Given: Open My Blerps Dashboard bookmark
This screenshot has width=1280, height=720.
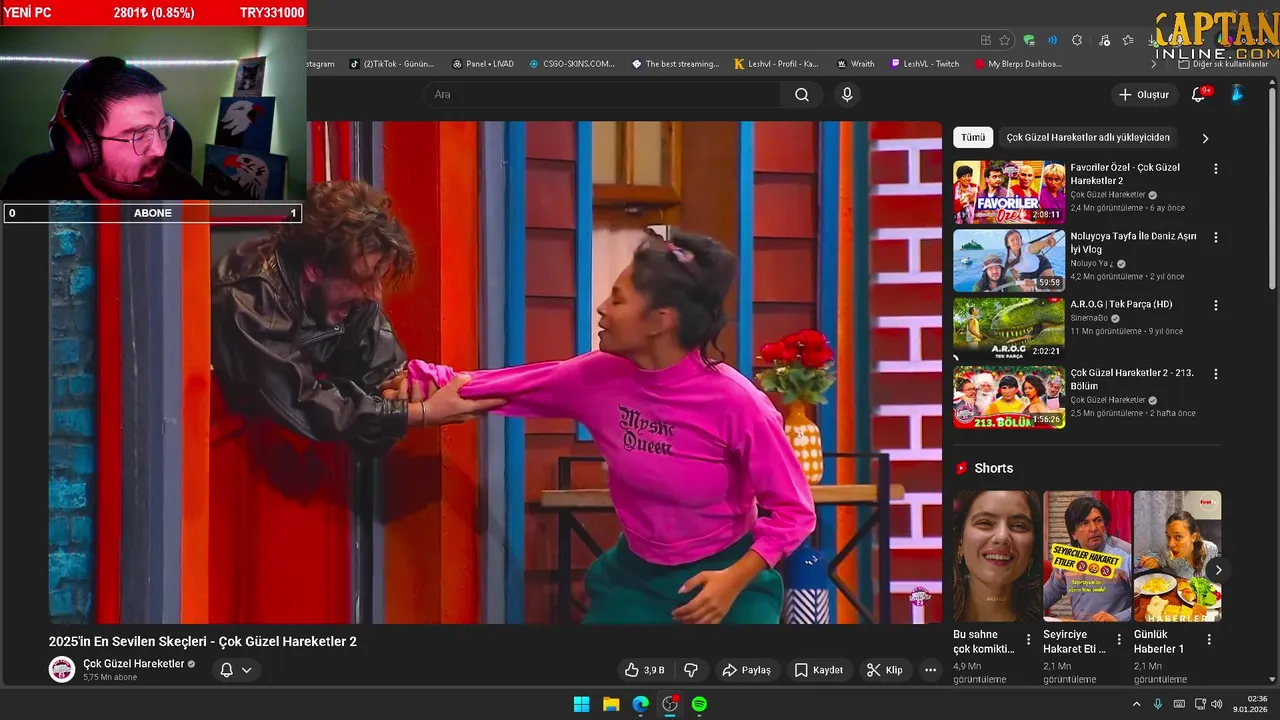Looking at the screenshot, I should (x=1018, y=64).
